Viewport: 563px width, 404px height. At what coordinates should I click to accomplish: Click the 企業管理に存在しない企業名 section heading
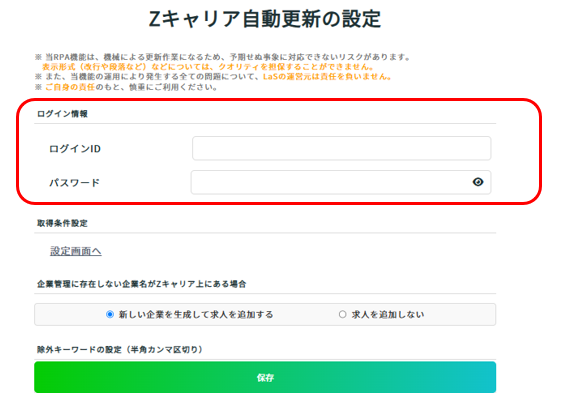[x=141, y=284]
